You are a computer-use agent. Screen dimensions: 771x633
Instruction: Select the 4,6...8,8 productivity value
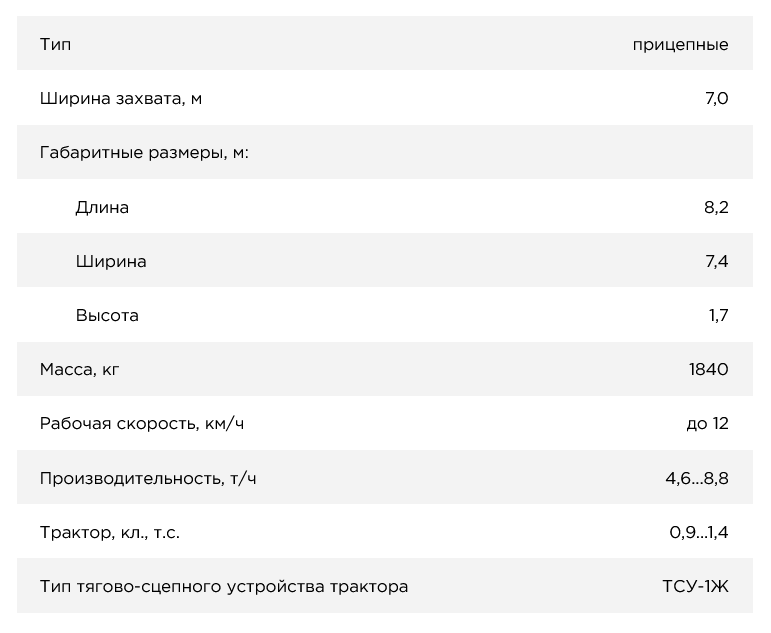pos(697,478)
